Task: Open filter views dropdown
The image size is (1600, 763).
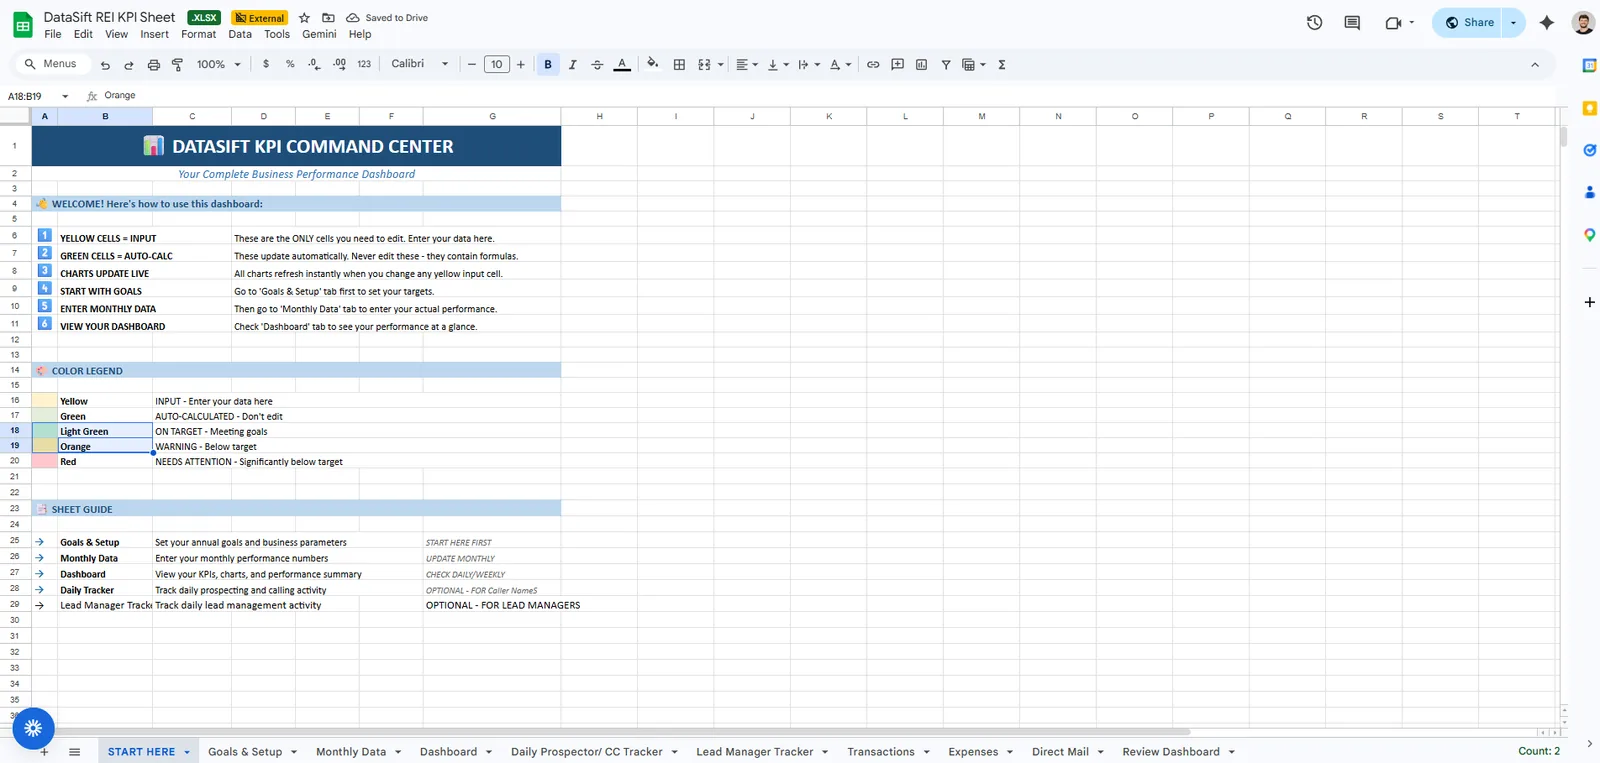Action: coord(974,64)
